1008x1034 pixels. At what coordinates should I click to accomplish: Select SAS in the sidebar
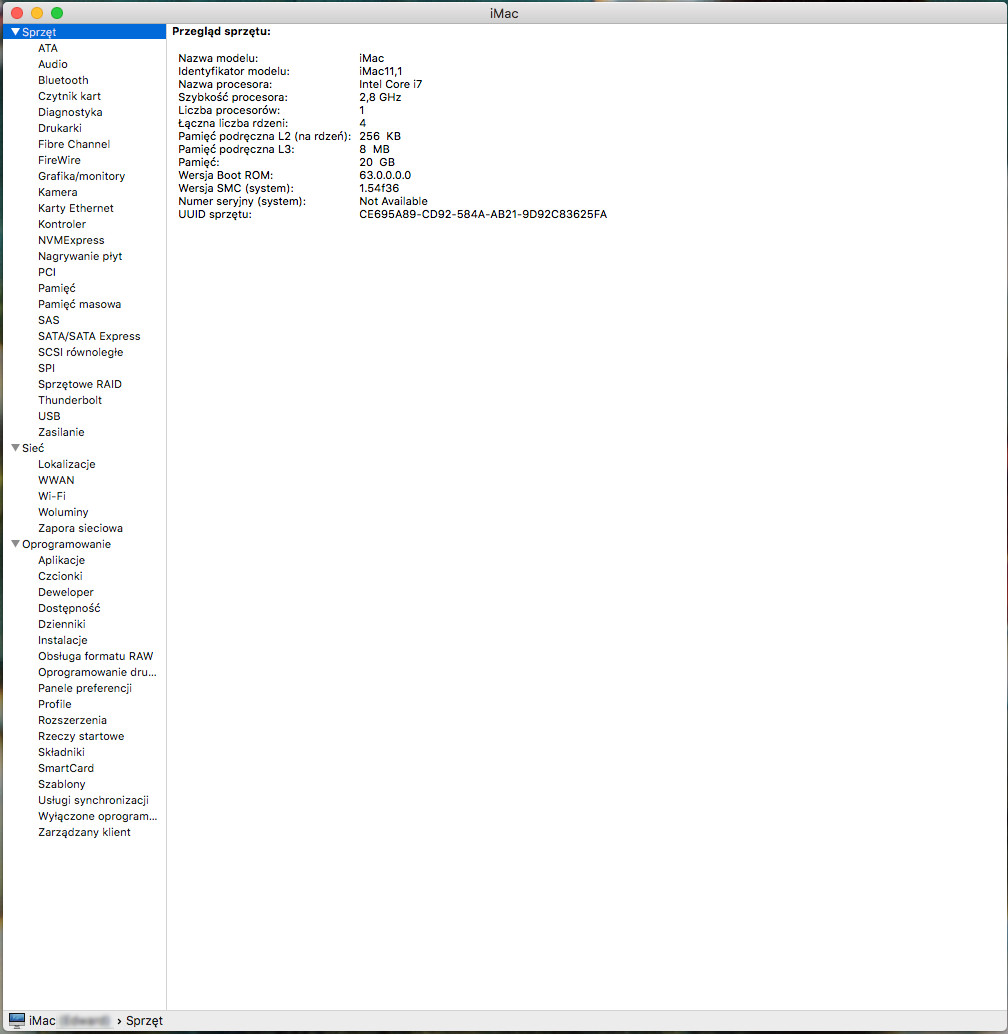click(49, 320)
